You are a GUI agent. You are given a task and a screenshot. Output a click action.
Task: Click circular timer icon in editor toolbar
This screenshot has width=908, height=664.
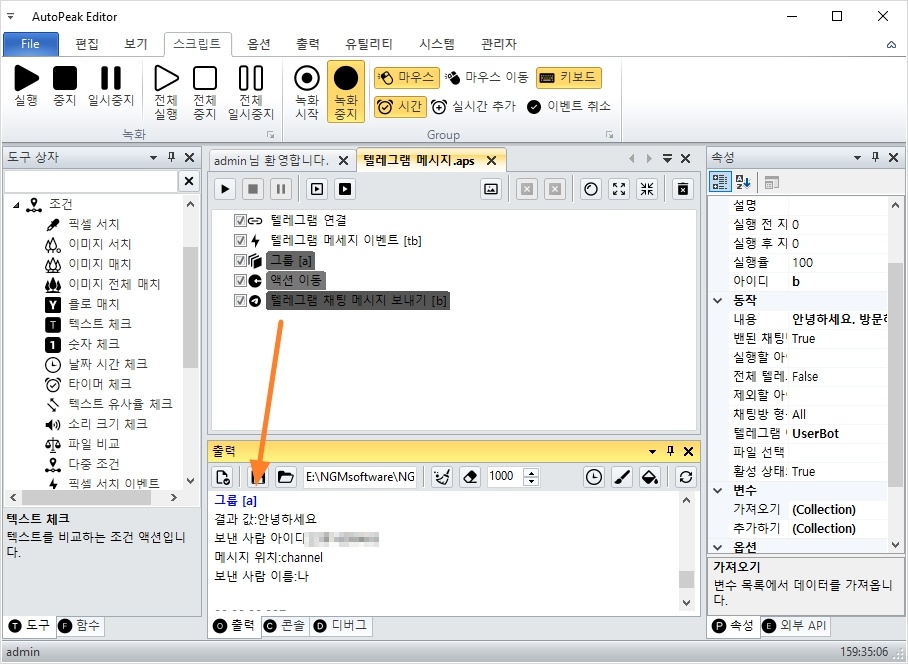point(591,189)
